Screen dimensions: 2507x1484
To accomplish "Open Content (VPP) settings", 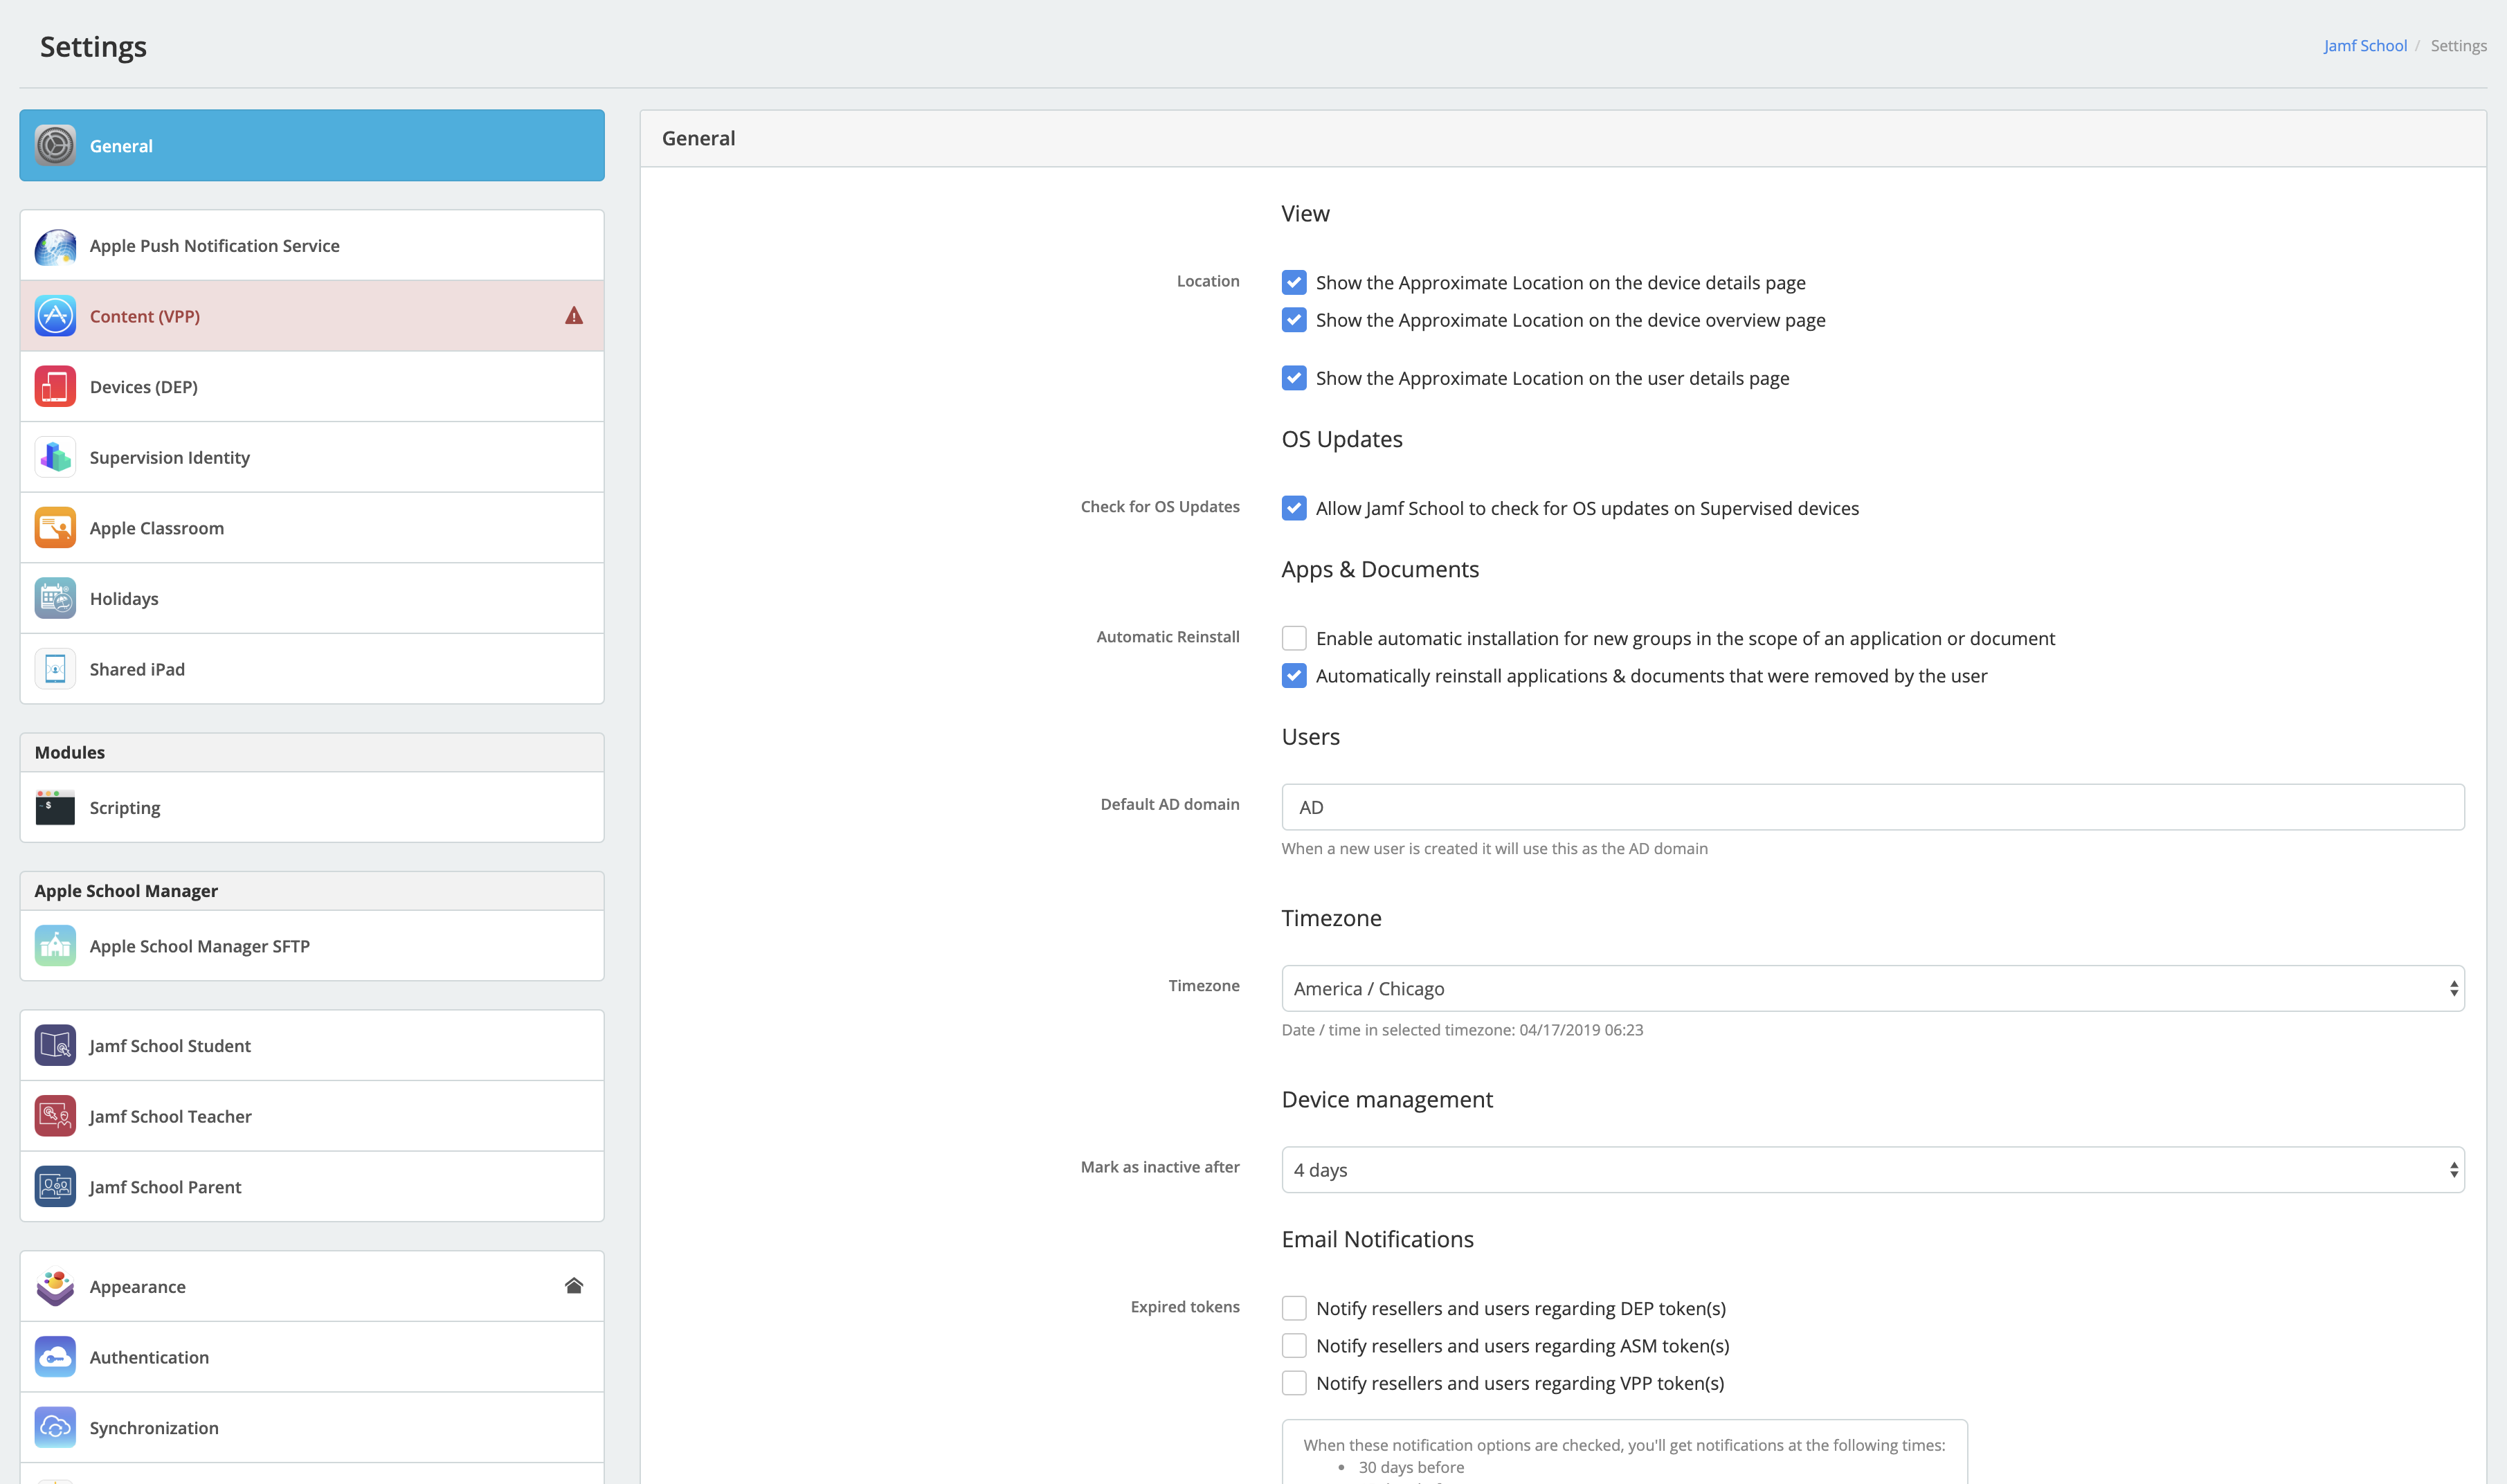I will [x=312, y=316].
